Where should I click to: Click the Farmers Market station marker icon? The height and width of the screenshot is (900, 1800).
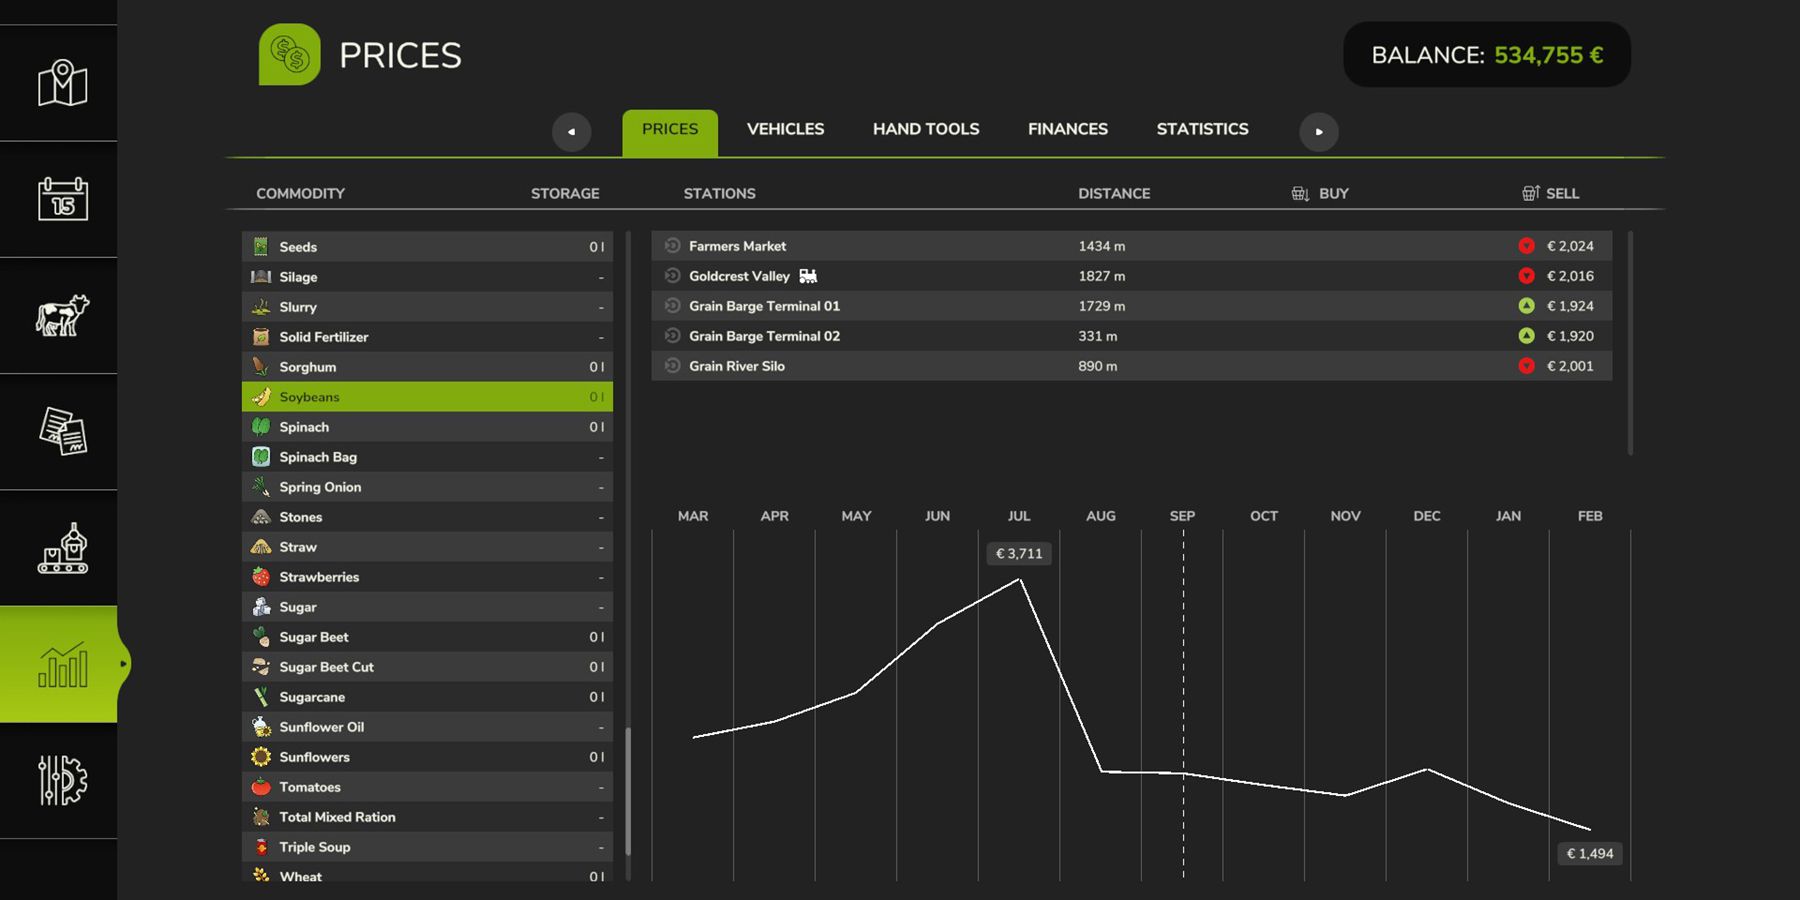point(673,246)
